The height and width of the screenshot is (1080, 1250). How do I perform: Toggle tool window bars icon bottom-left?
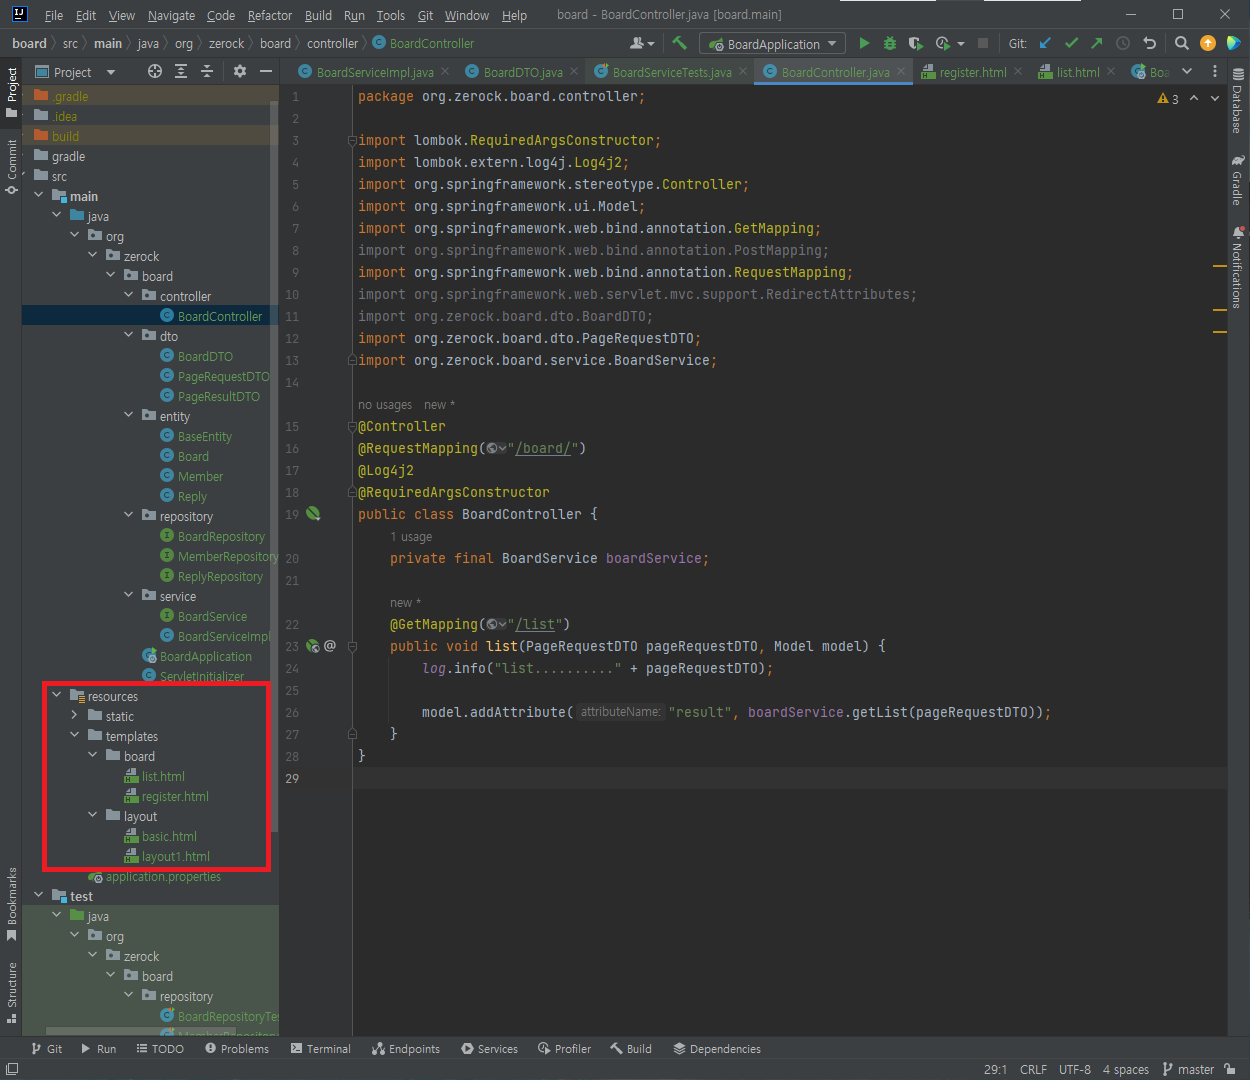pyautogui.click(x=12, y=1069)
